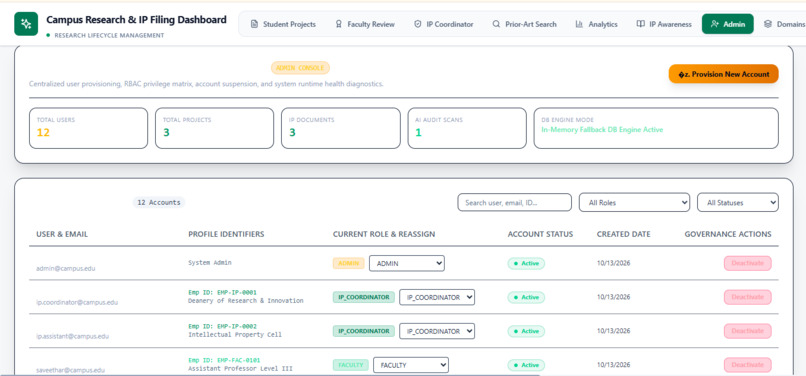Click the IP Awareness book icon

click(640, 24)
